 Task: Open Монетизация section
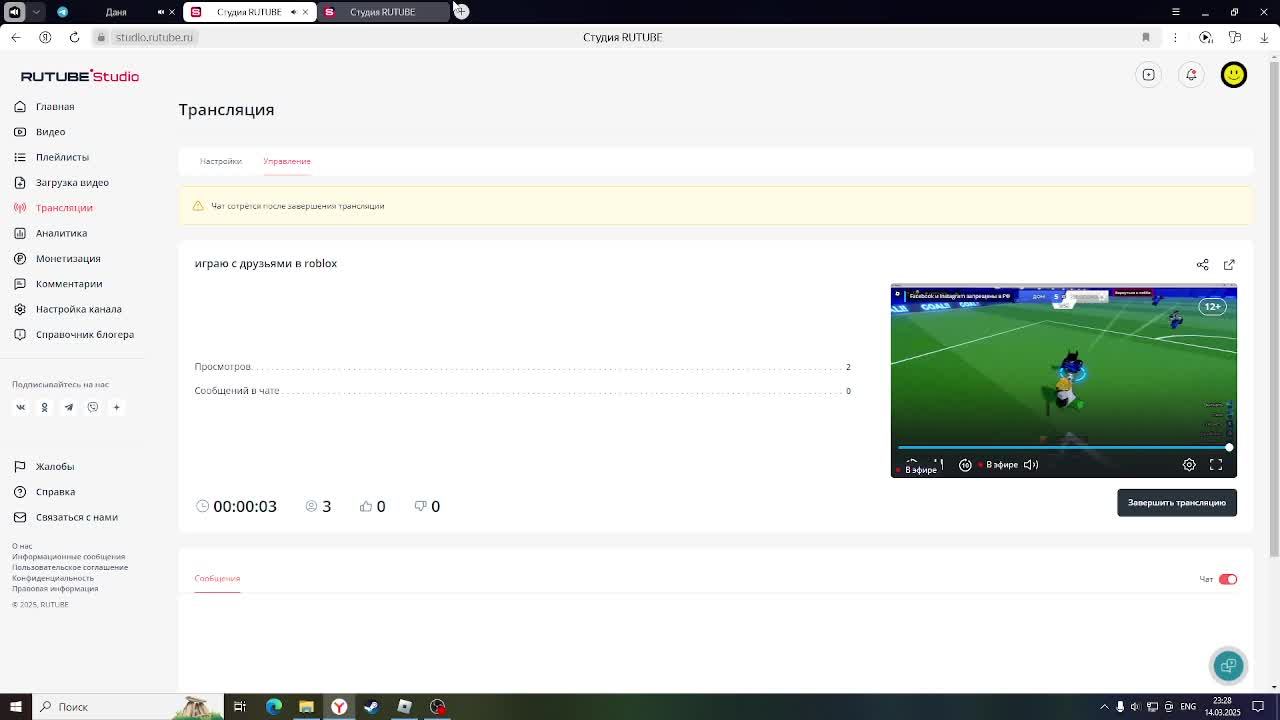pyautogui.click(x=58, y=258)
